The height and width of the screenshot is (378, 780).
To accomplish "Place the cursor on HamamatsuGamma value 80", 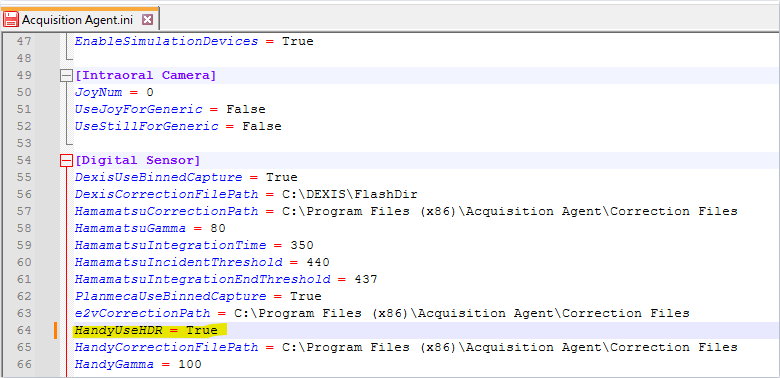I will point(218,229).
